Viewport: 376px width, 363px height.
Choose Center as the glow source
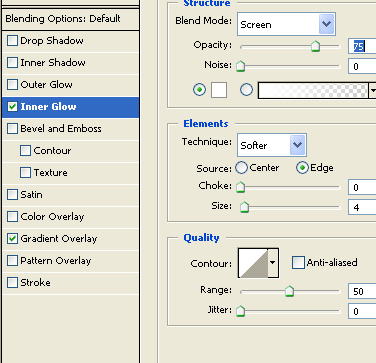click(241, 168)
